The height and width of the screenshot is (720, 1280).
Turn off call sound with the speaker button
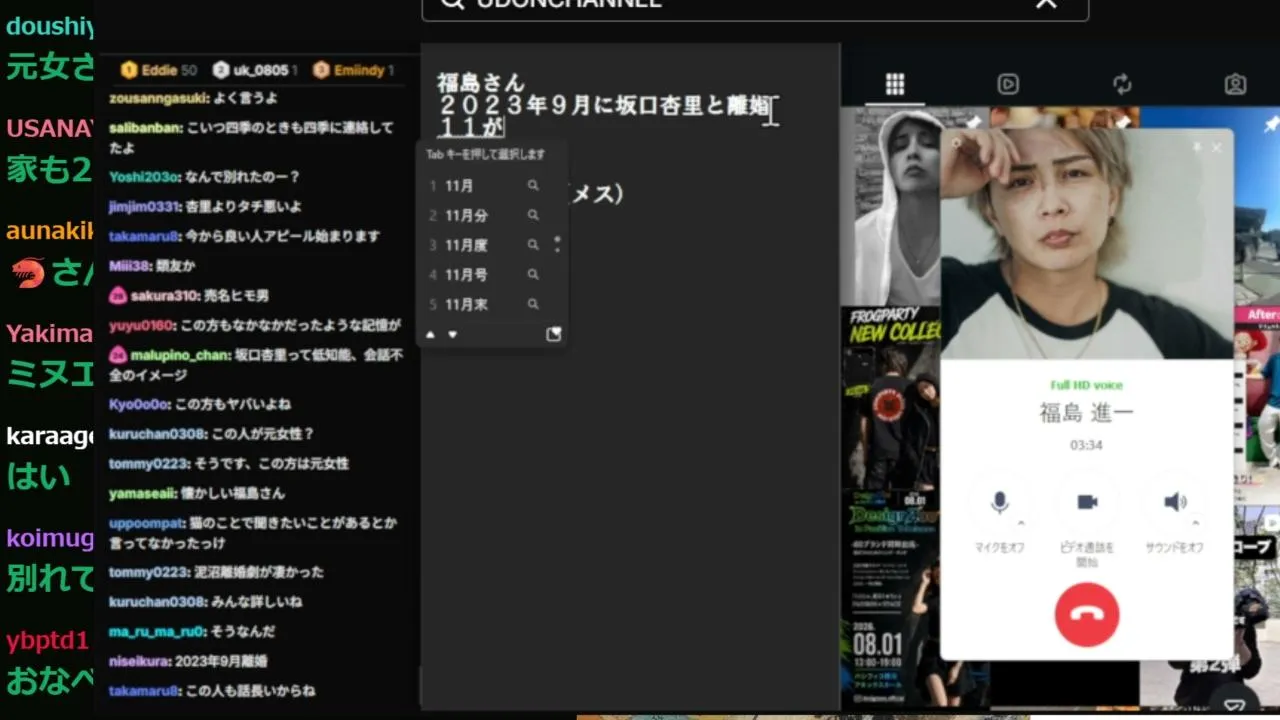pos(1175,503)
